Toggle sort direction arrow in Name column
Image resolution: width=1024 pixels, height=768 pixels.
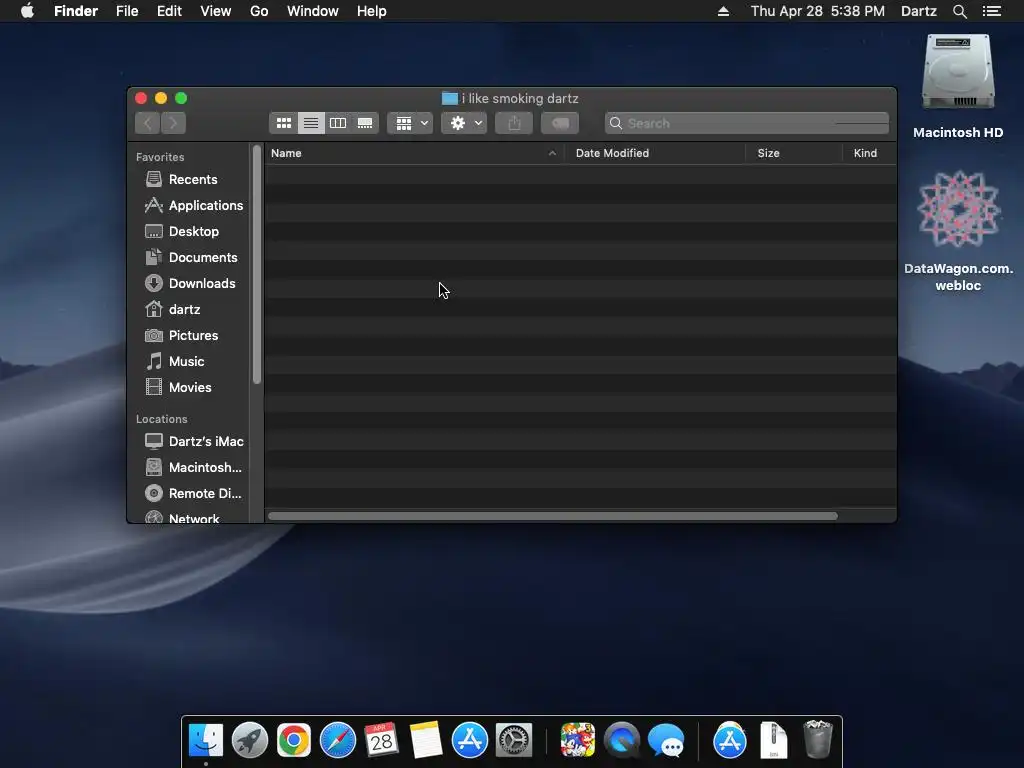pyautogui.click(x=552, y=153)
